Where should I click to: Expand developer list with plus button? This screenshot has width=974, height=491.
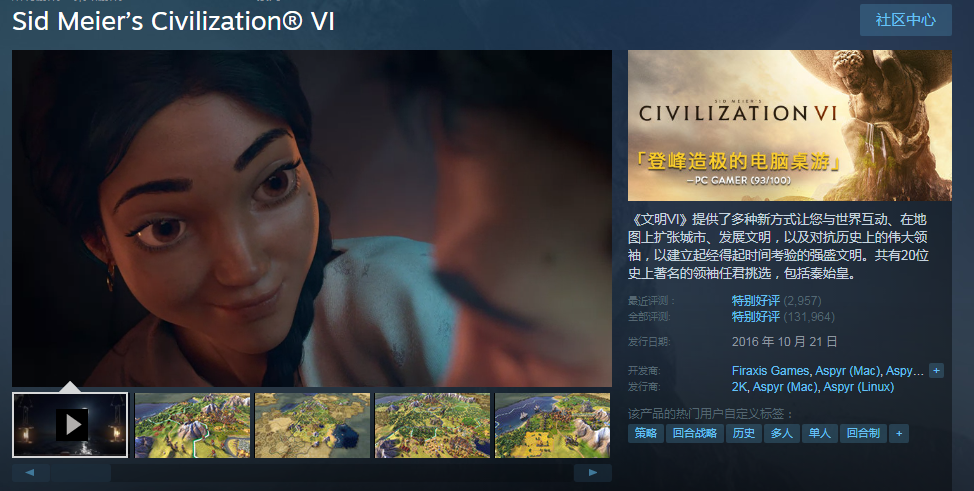(936, 370)
